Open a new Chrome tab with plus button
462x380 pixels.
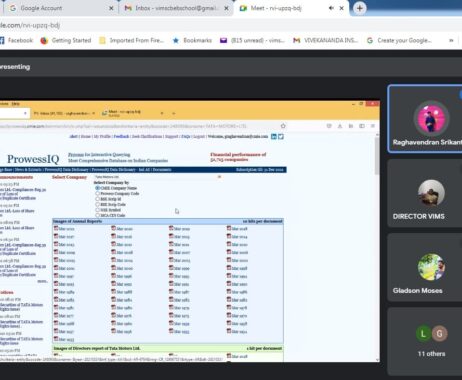click(x=359, y=8)
